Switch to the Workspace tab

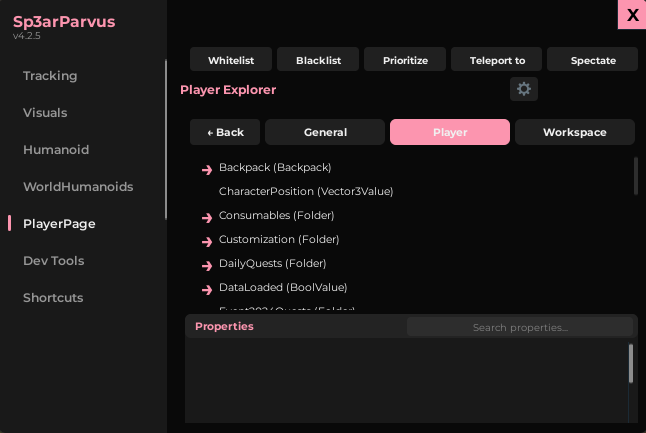click(x=575, y=132)
